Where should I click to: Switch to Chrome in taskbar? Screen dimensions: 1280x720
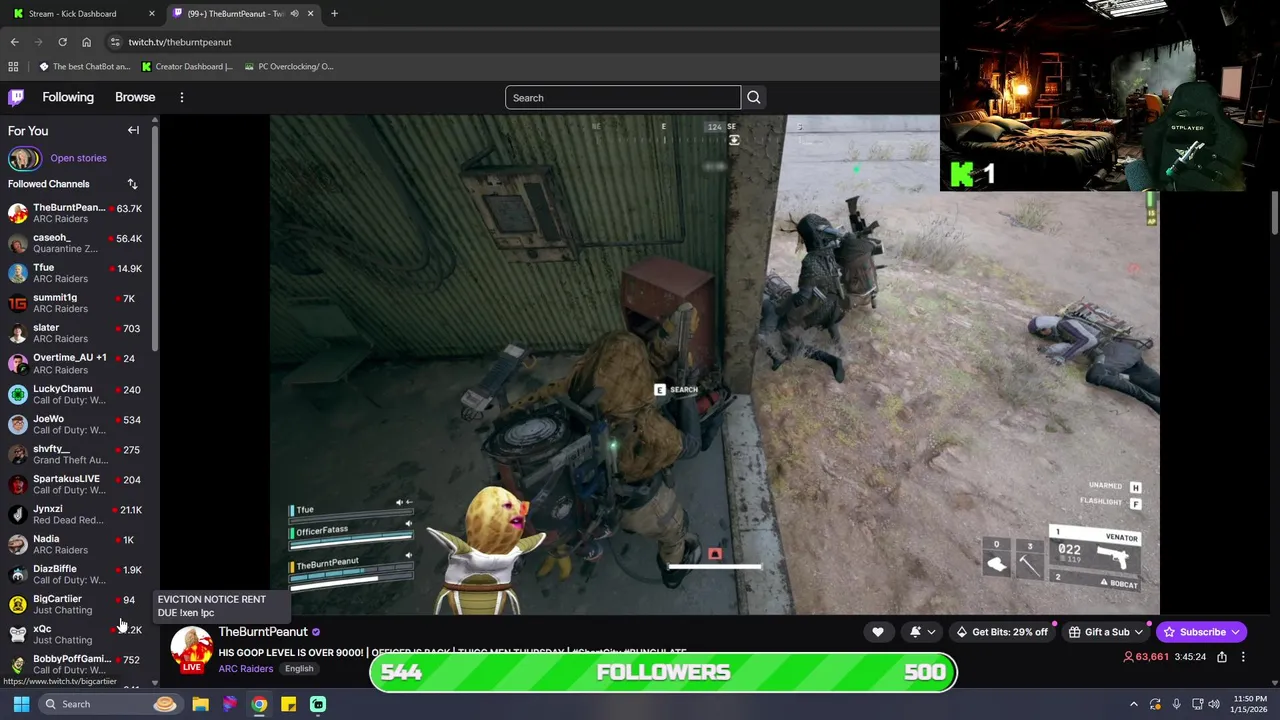click(259, 704)
